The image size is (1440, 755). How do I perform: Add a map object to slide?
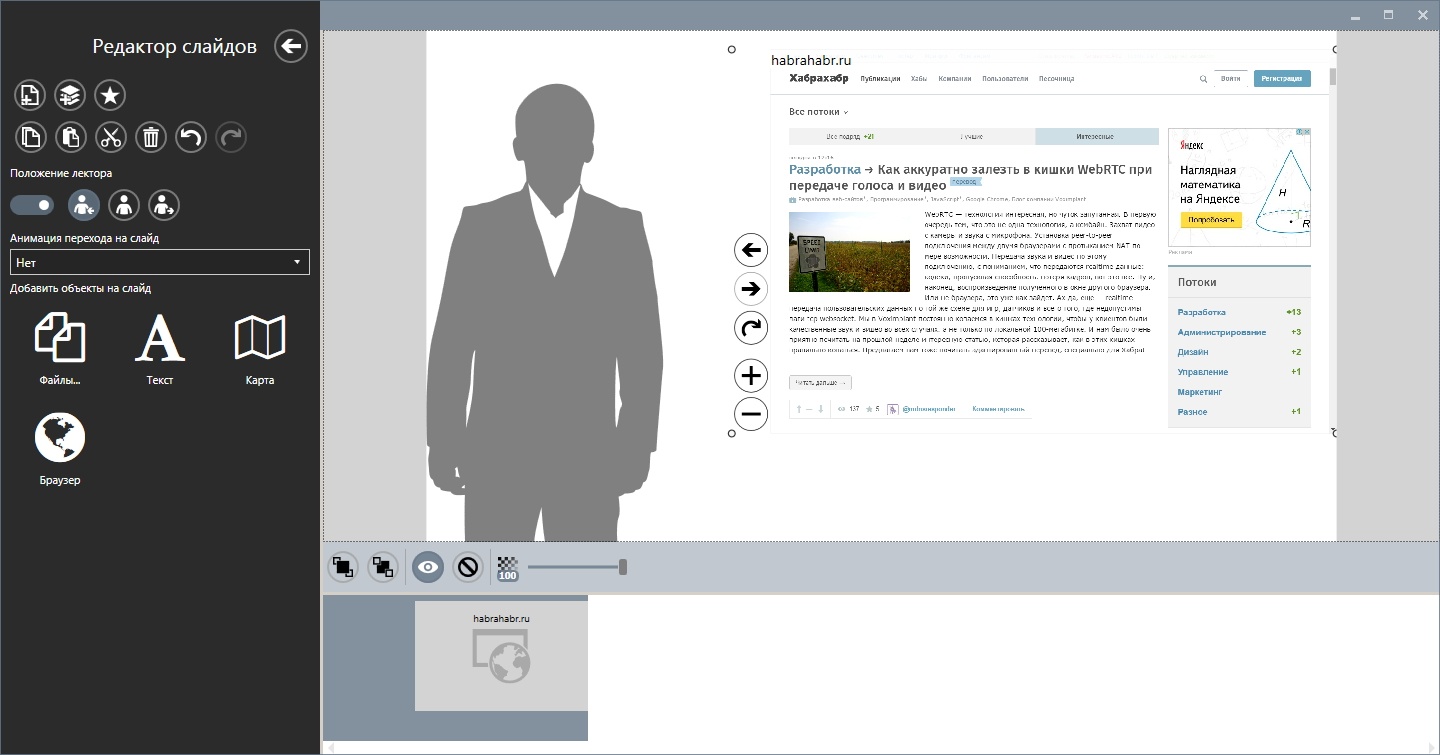(260, 349)
